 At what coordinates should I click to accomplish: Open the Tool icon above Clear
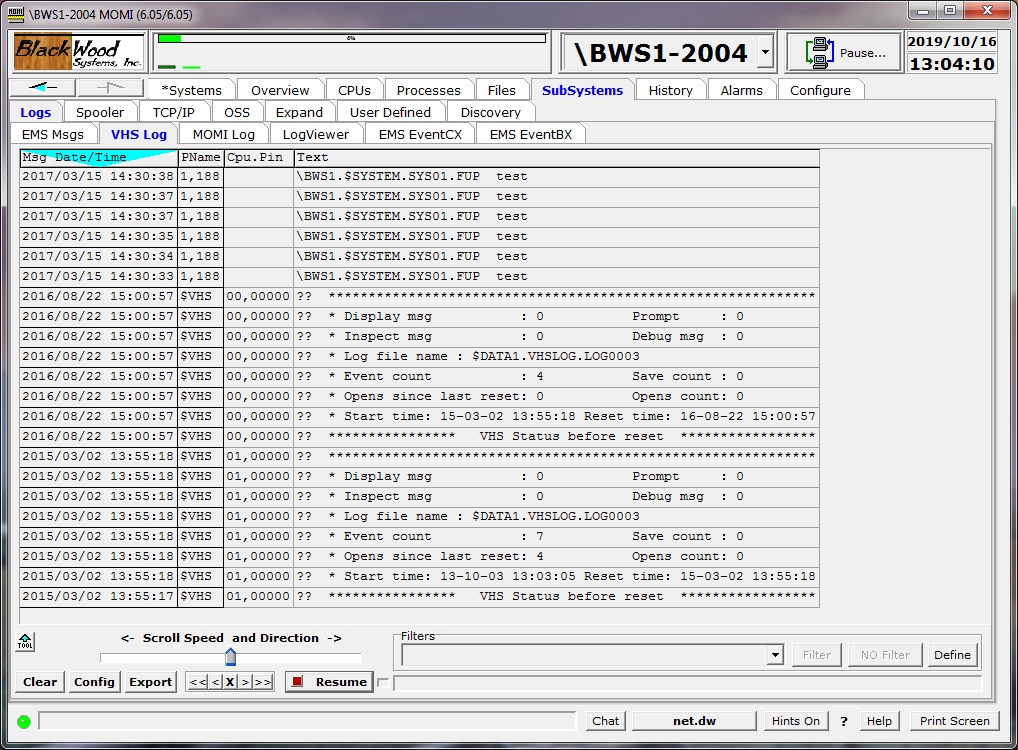click(x=25, y=642)
